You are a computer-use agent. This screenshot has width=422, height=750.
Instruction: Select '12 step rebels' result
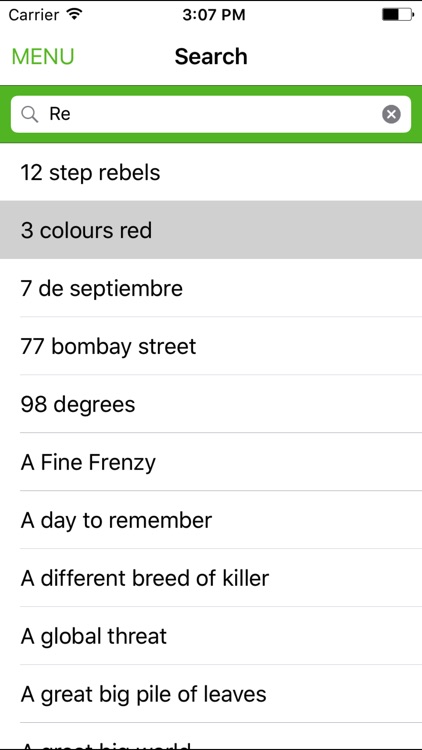(211, 172)
